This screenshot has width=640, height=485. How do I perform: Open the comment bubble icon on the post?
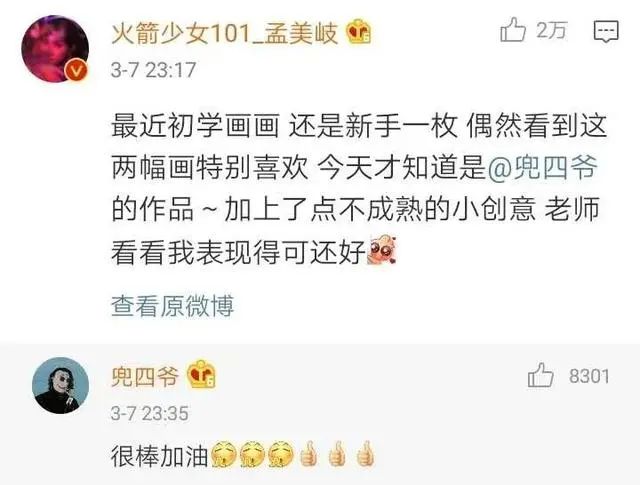click(606, 31)
